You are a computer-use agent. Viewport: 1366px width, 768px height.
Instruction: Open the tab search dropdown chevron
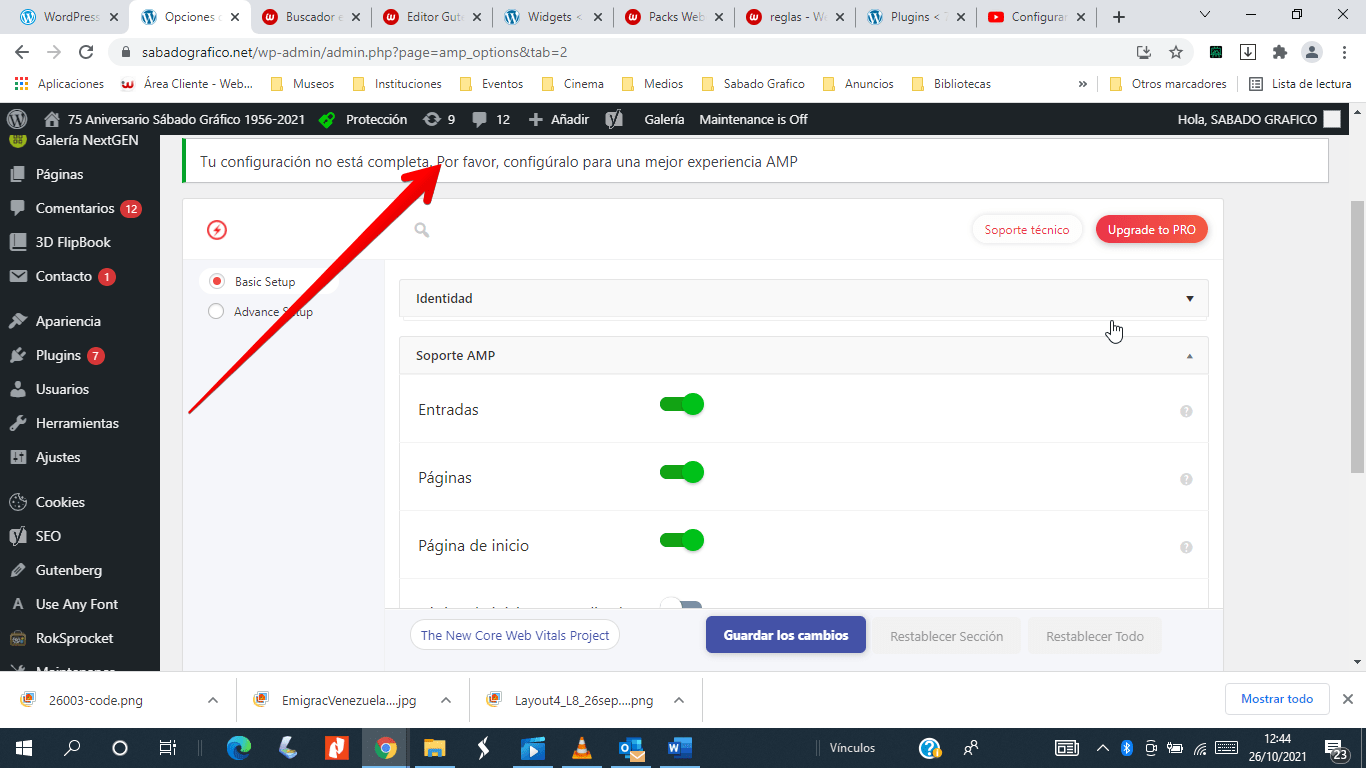tap(1205, 16)
